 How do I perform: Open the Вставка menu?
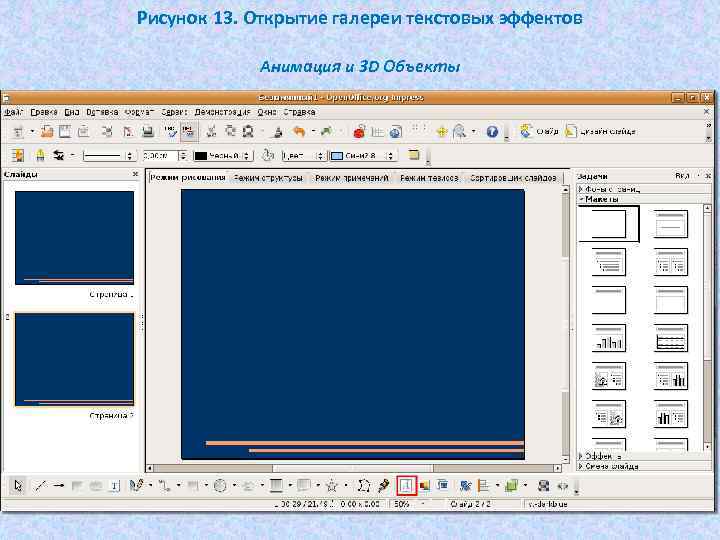[102, 112]
